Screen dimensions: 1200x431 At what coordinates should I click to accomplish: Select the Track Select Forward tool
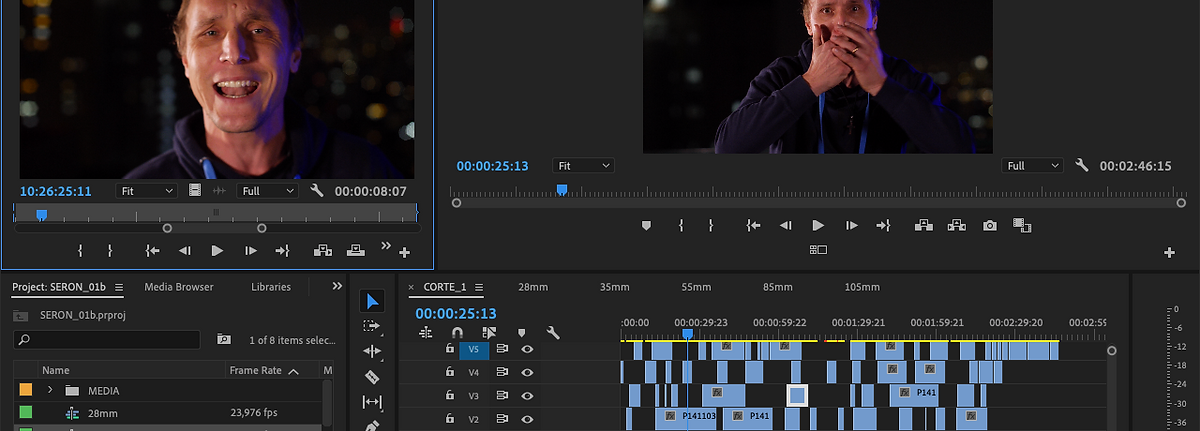(372, 326)
